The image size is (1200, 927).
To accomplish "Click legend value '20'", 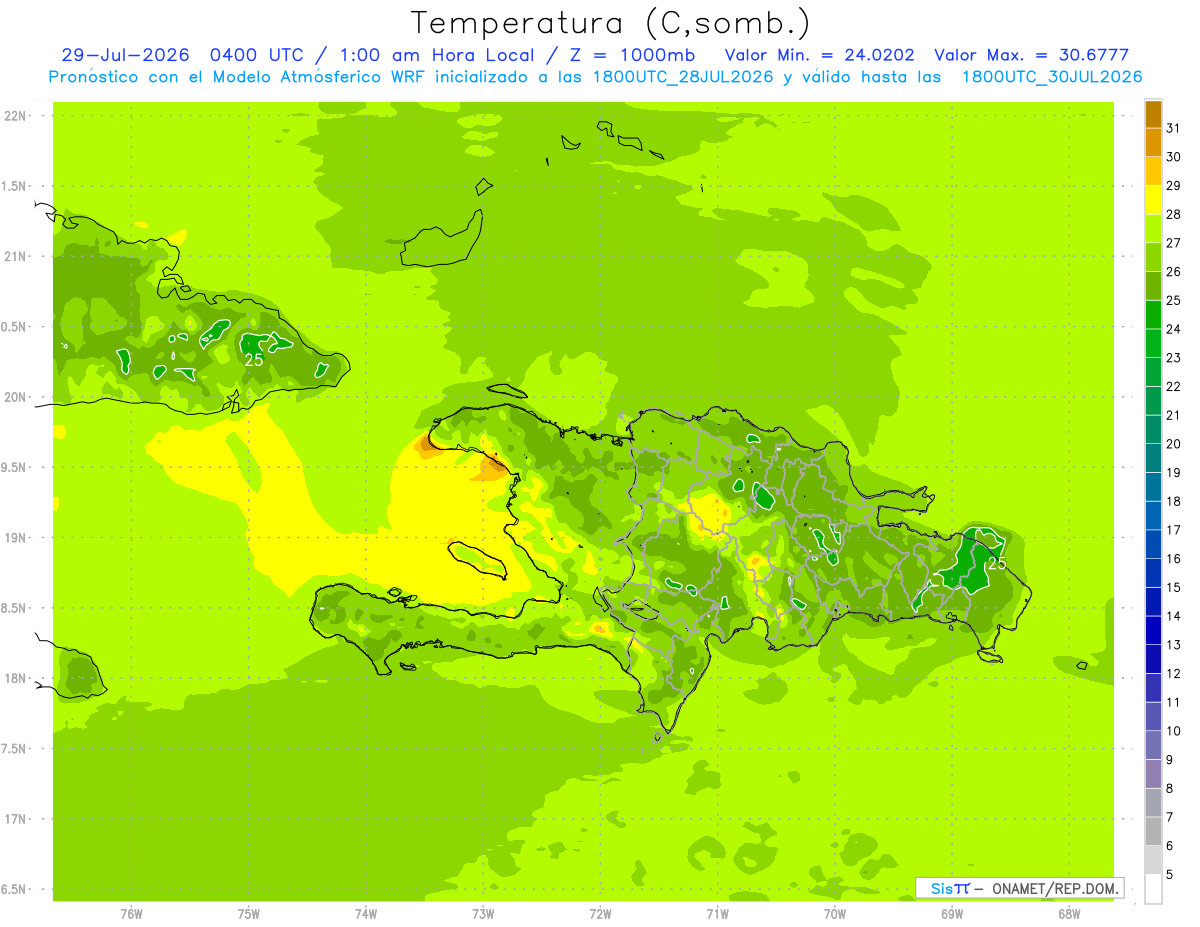I will (x=1174, y=444).
